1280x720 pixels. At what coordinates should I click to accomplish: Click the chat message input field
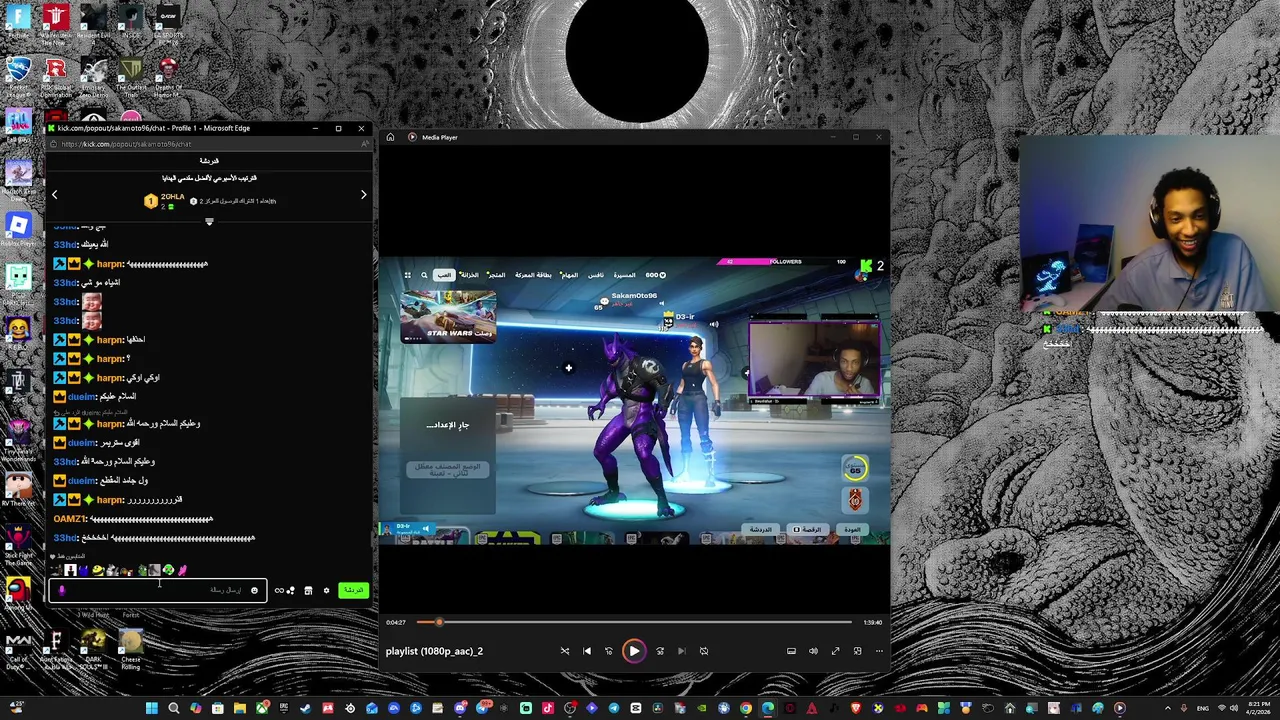(x=157, y=590)
